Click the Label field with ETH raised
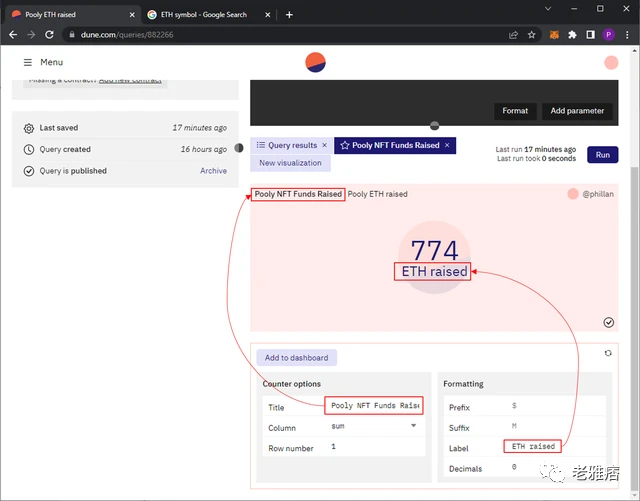The width and height of the screenshot is (640, 501). [533, 446]
